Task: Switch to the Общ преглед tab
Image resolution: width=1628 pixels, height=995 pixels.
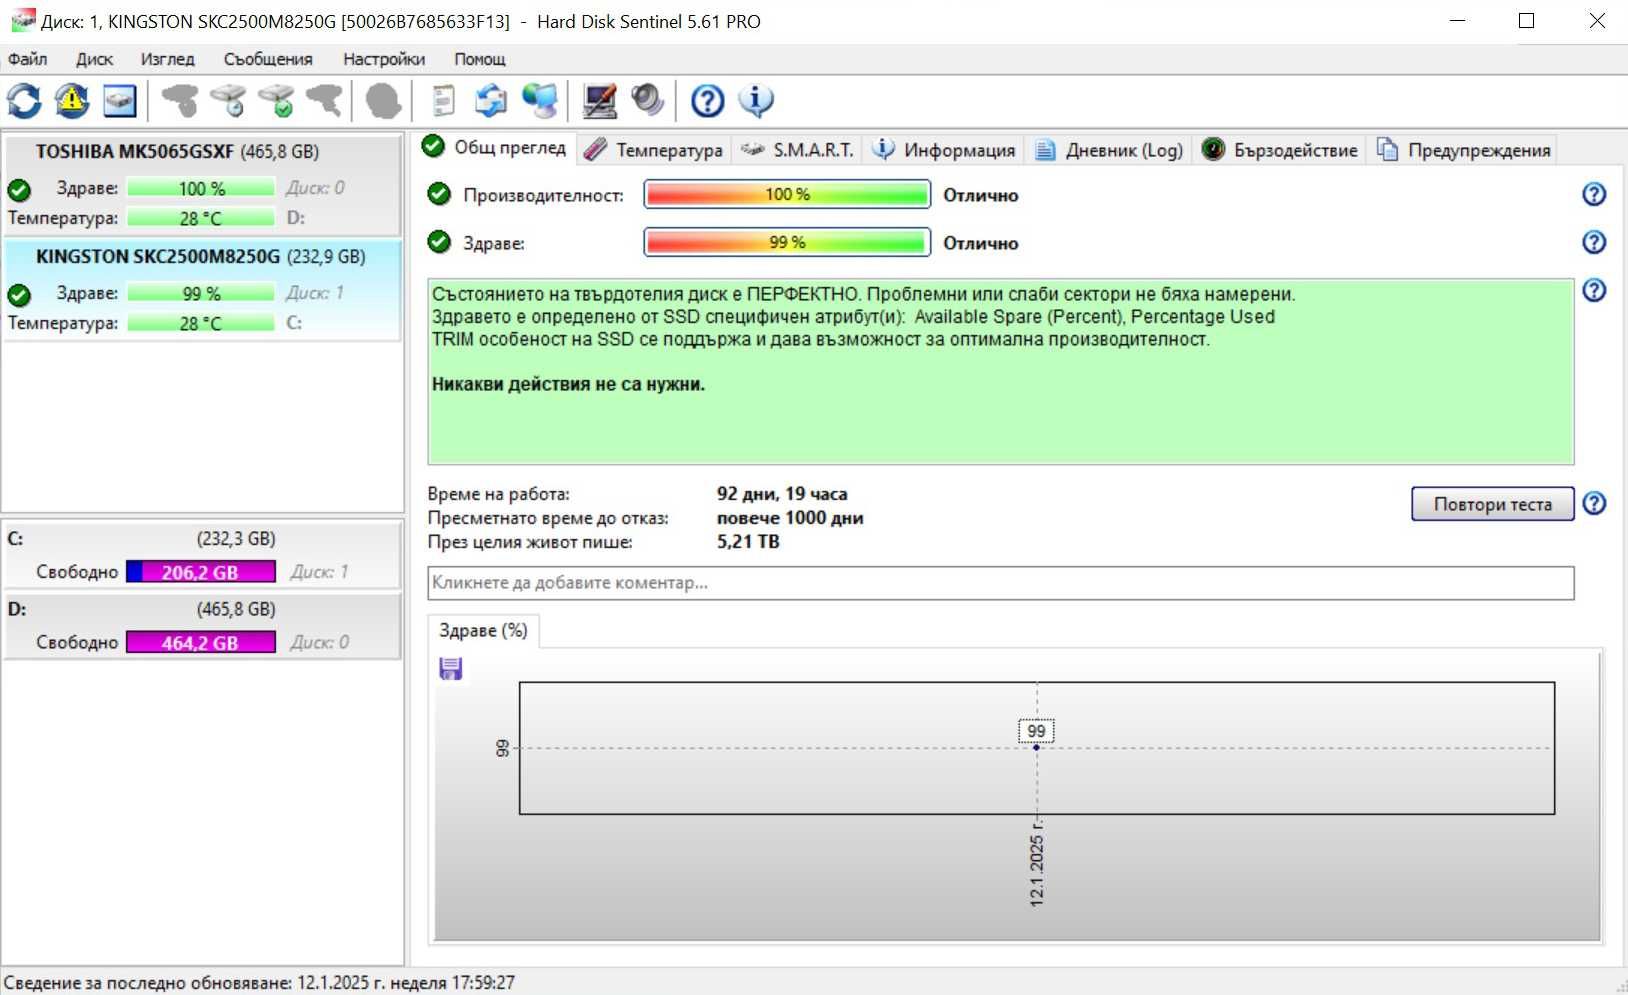Action: point(496,148)
